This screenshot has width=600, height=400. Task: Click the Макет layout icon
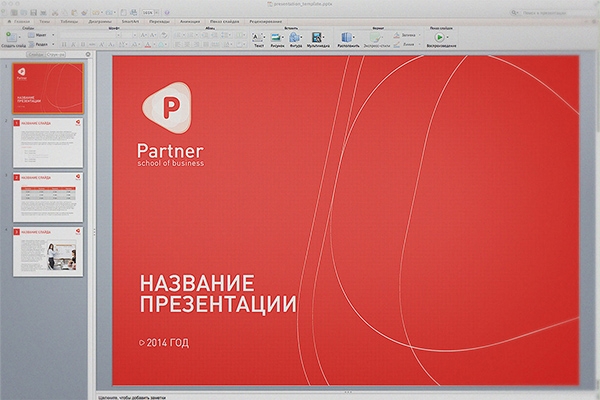[31, 35]
